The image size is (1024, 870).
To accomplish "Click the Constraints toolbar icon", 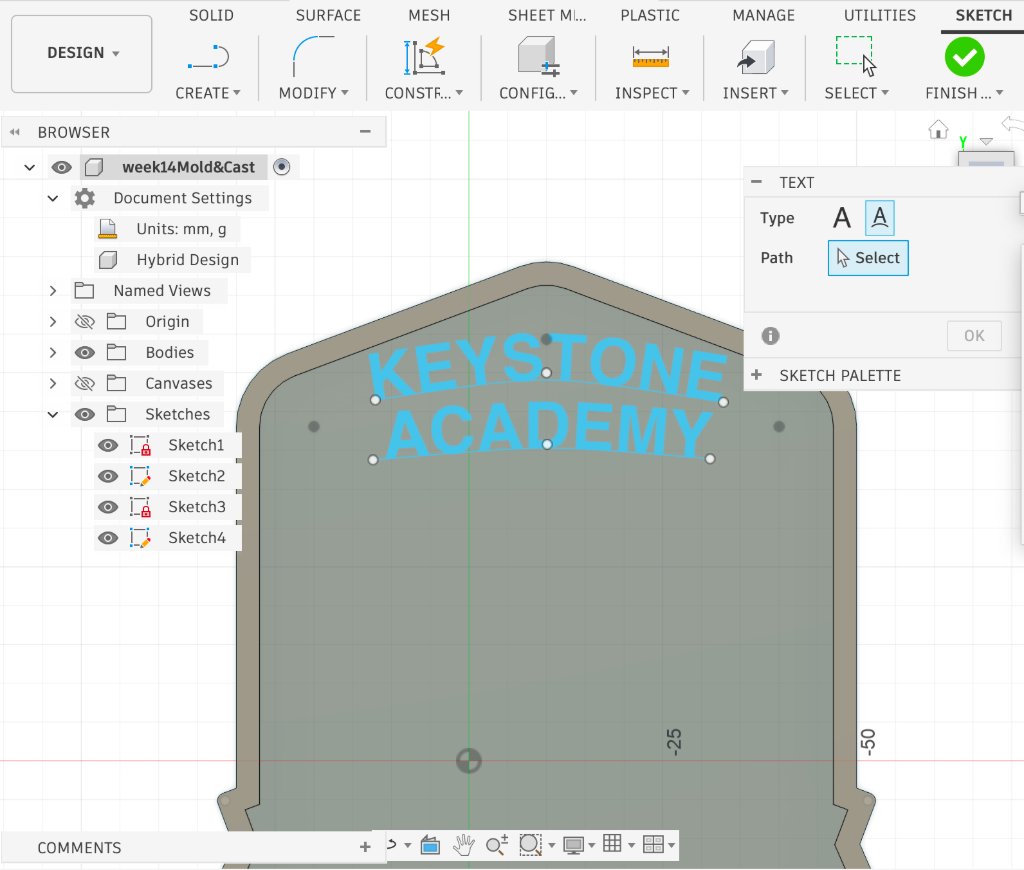I will coord(424,57).
